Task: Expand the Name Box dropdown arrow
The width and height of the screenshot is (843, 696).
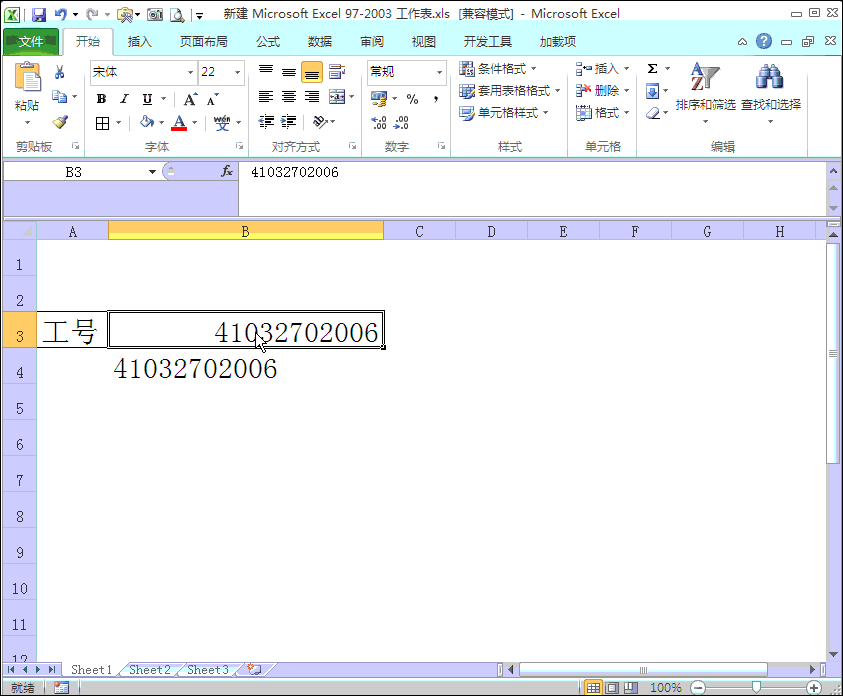Action: coord(152,172)
